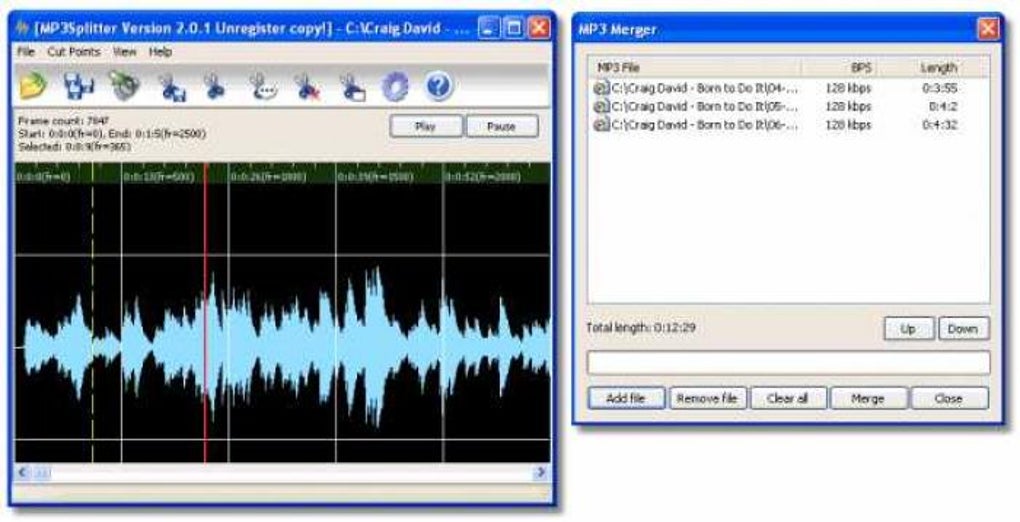The height and width of the screenshot is (522, 1020).
Task: Click the 128 kbps cell of the 04- row
Action: (x=848, y=88)
